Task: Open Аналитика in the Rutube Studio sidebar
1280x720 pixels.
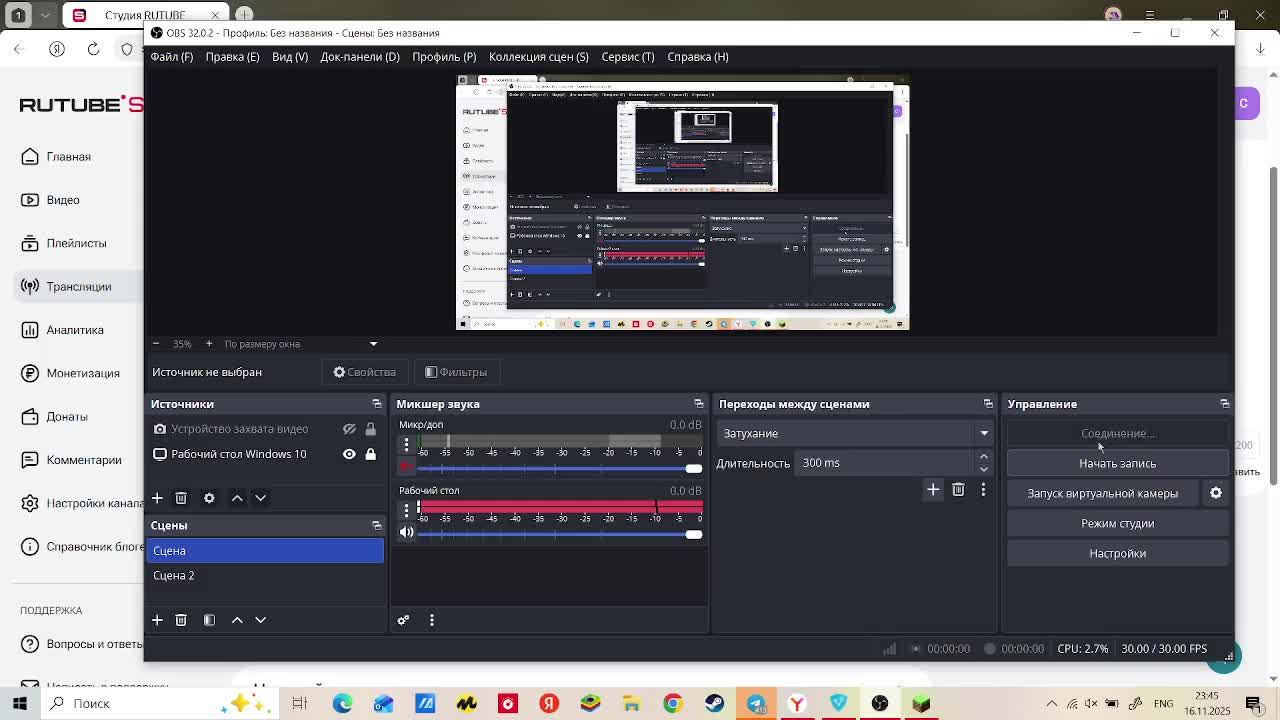Action: [75, 330]
